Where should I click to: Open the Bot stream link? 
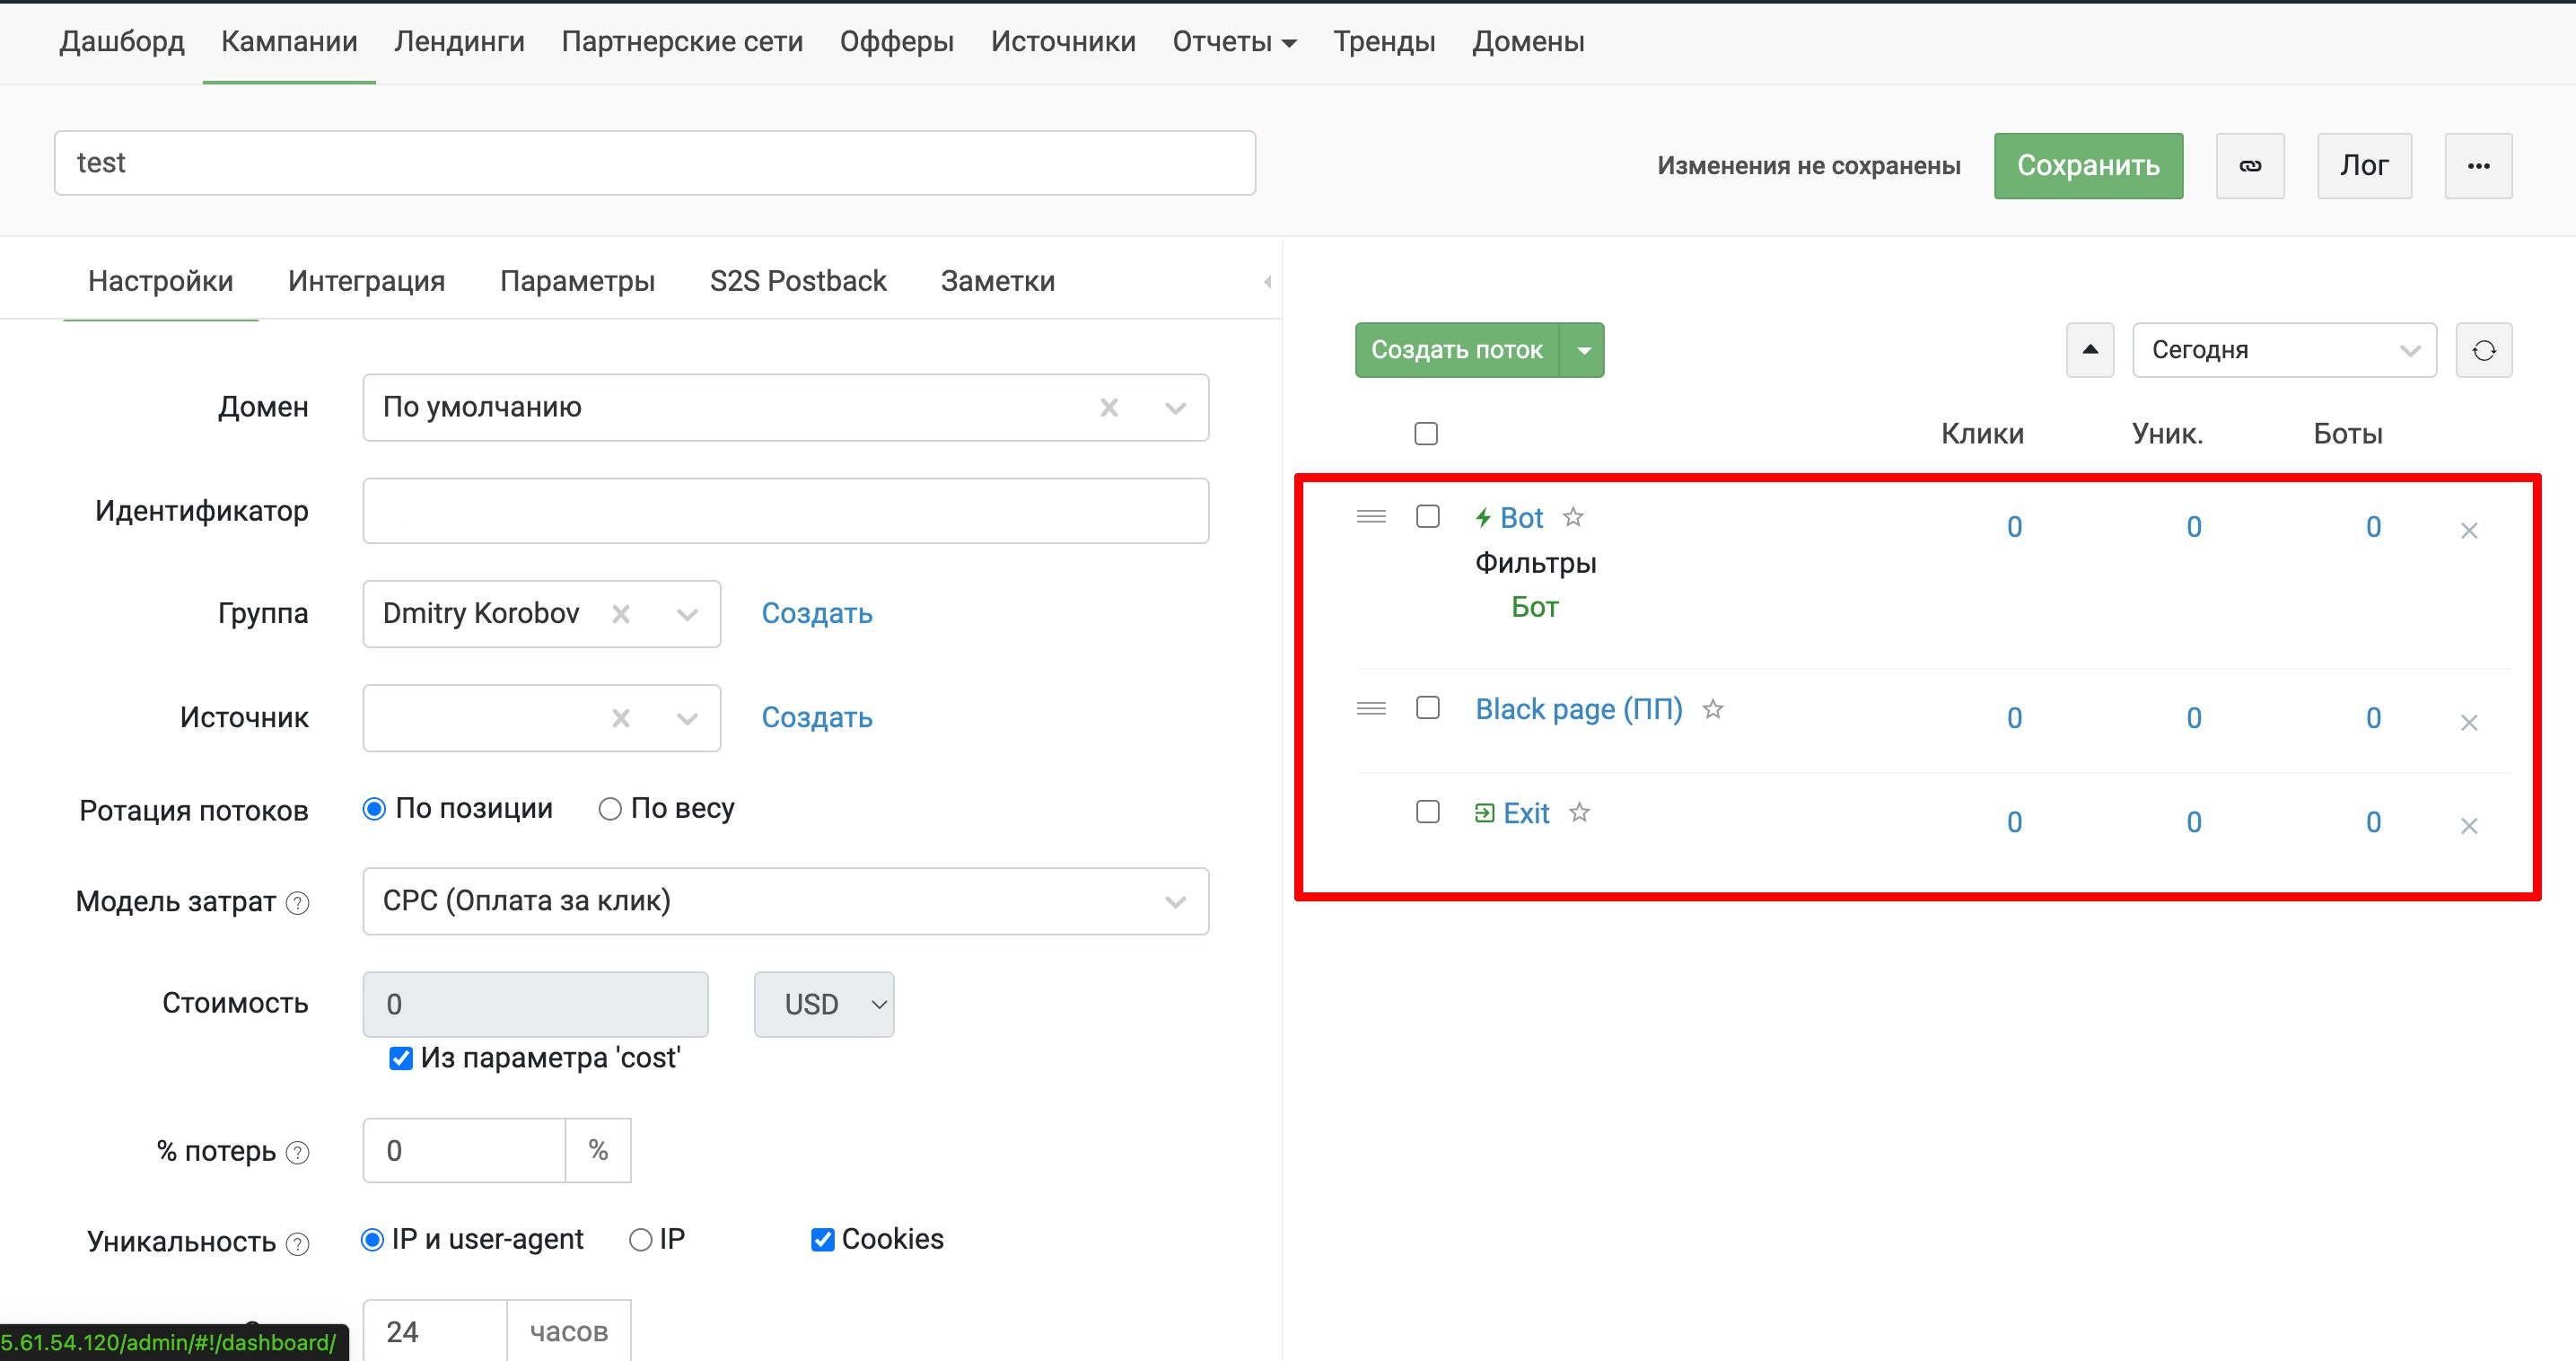[x=1522, y=518]
